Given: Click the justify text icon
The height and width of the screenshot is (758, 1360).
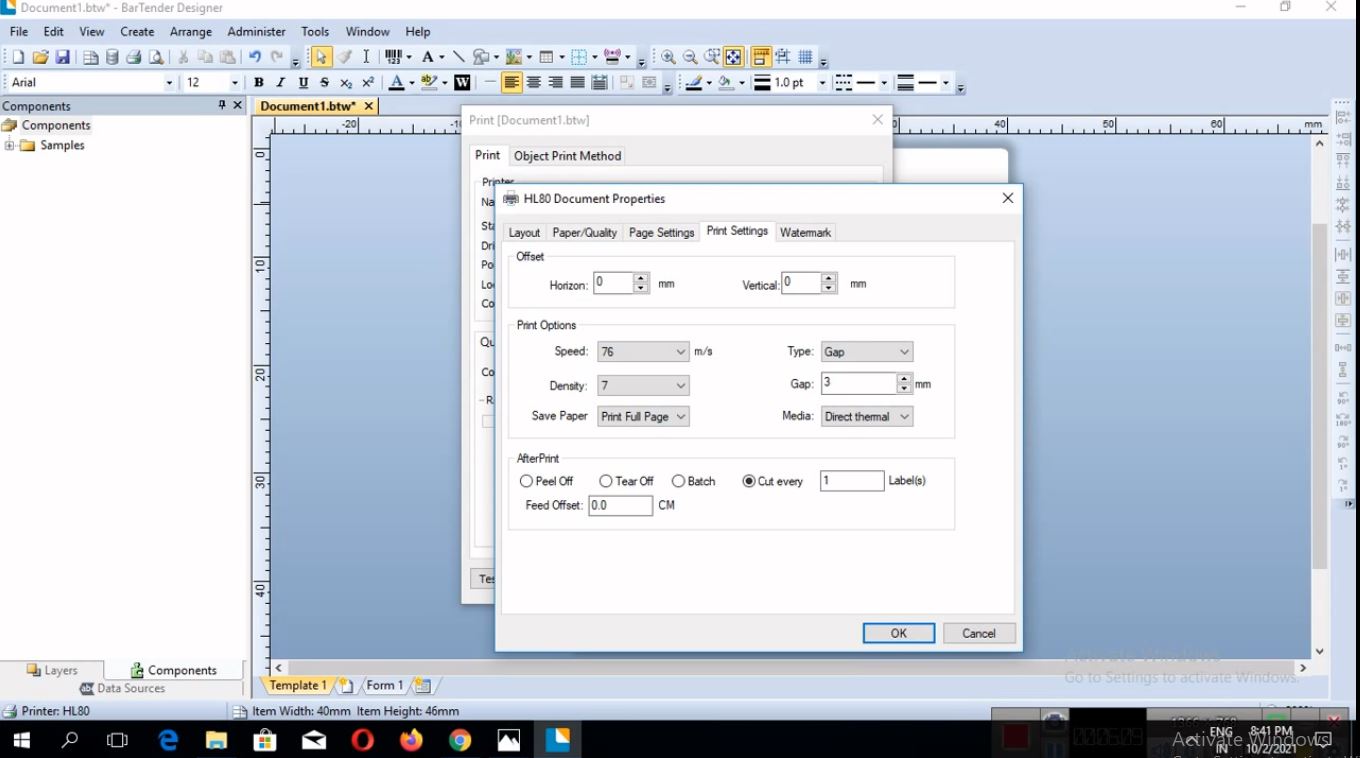Looking at the screenshot, I should pos(577,83).
